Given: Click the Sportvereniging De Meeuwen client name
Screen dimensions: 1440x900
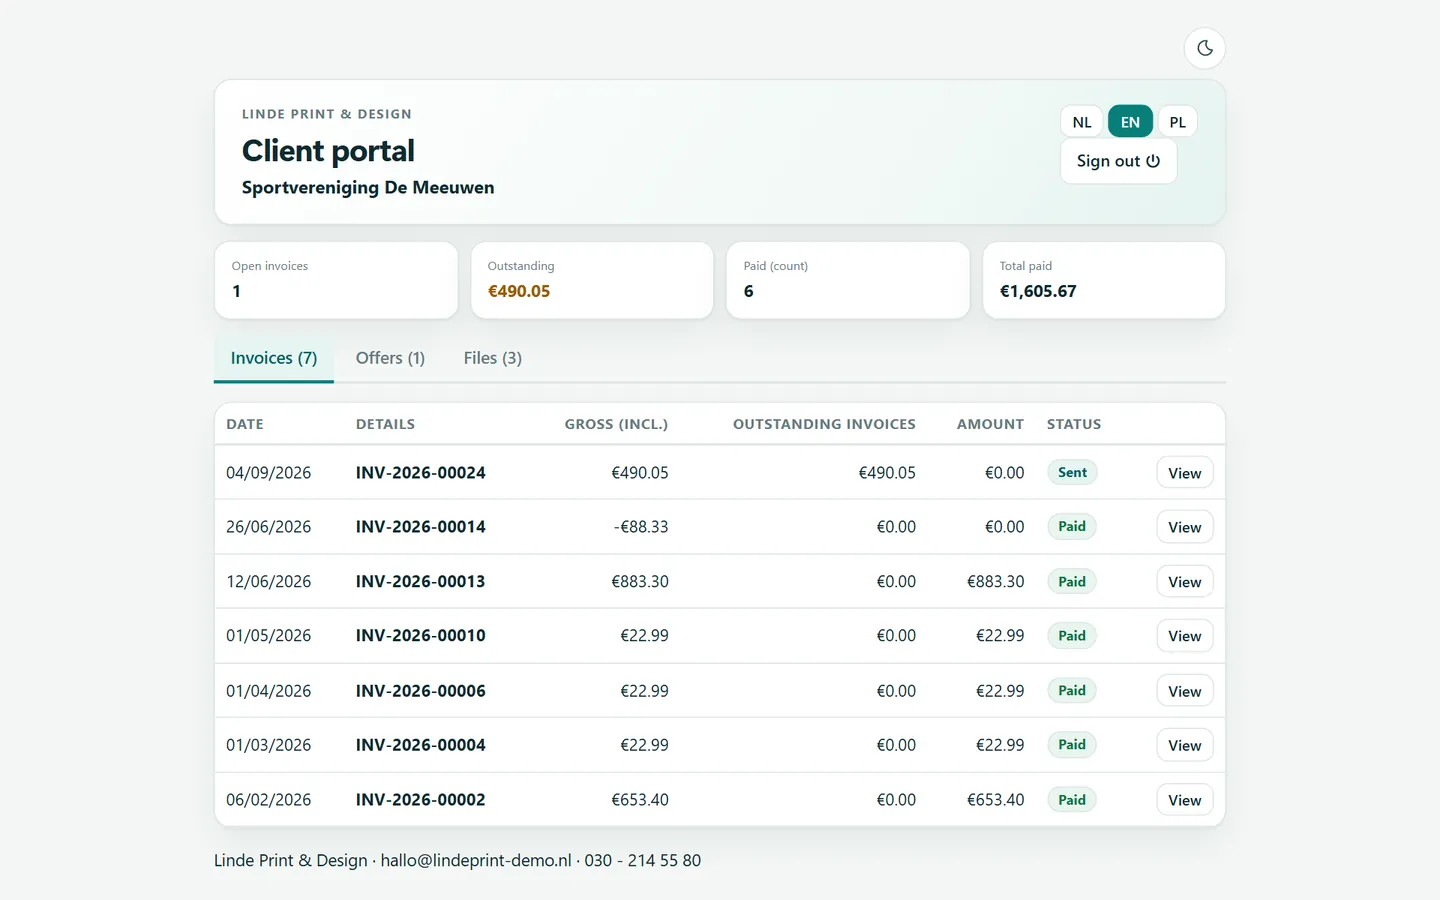Looking at the screenshot, I should [x=368, y=188].
